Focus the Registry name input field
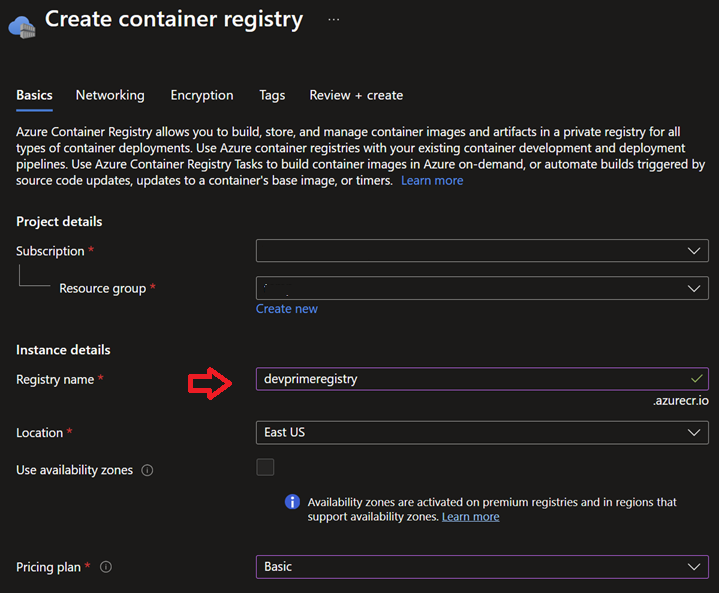The width and height of the screenshot is (719, 593). 482,379
